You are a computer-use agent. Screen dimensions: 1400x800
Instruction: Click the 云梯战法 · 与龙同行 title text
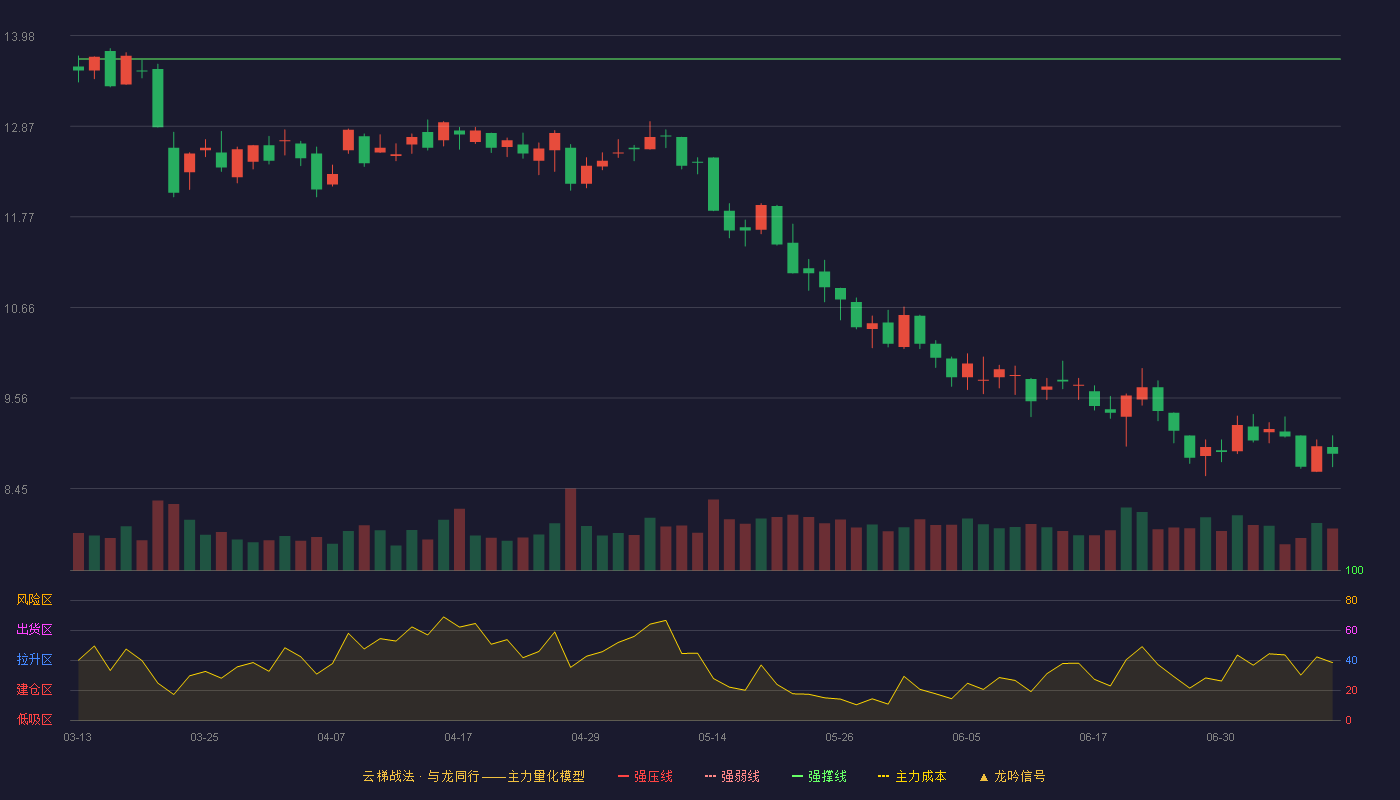(420, 776)
